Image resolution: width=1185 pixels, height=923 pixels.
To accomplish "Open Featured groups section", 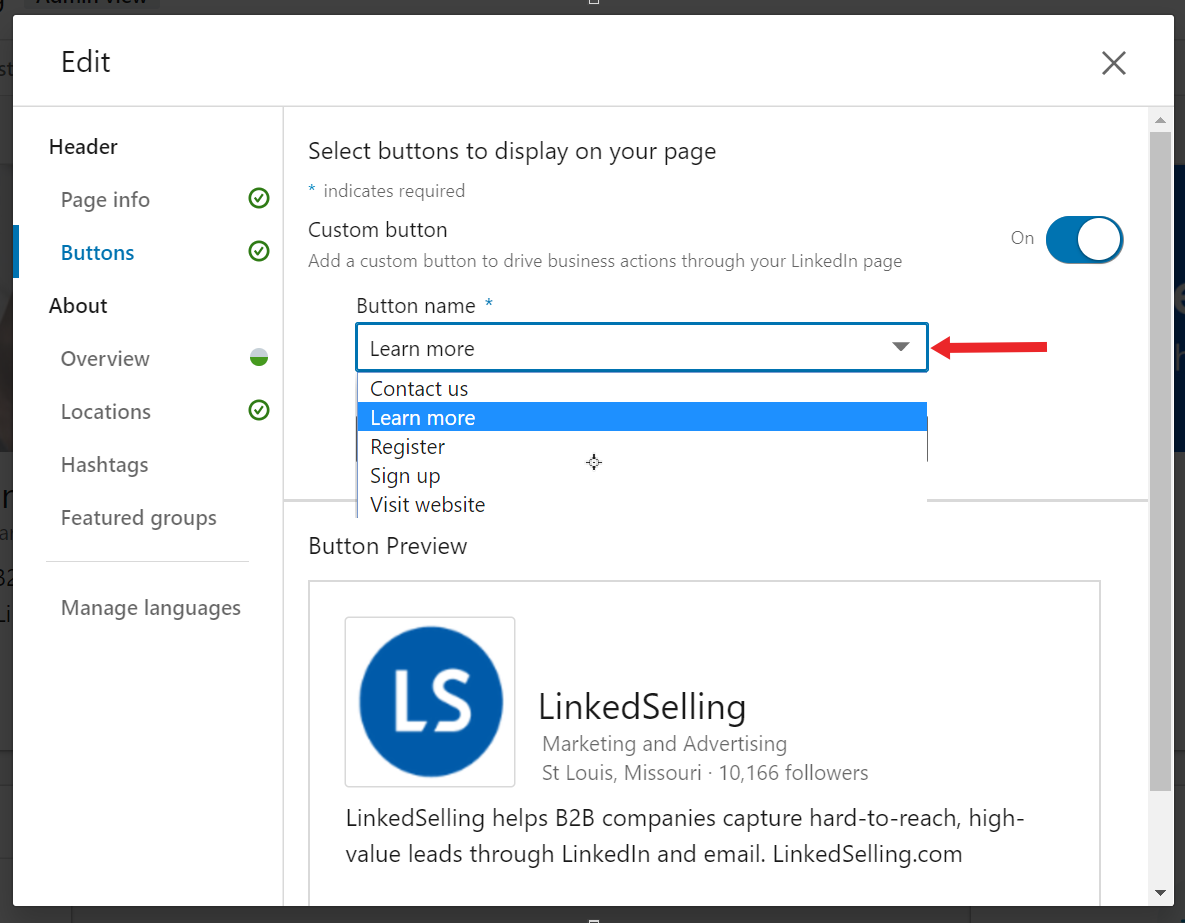I will point(138,518).
